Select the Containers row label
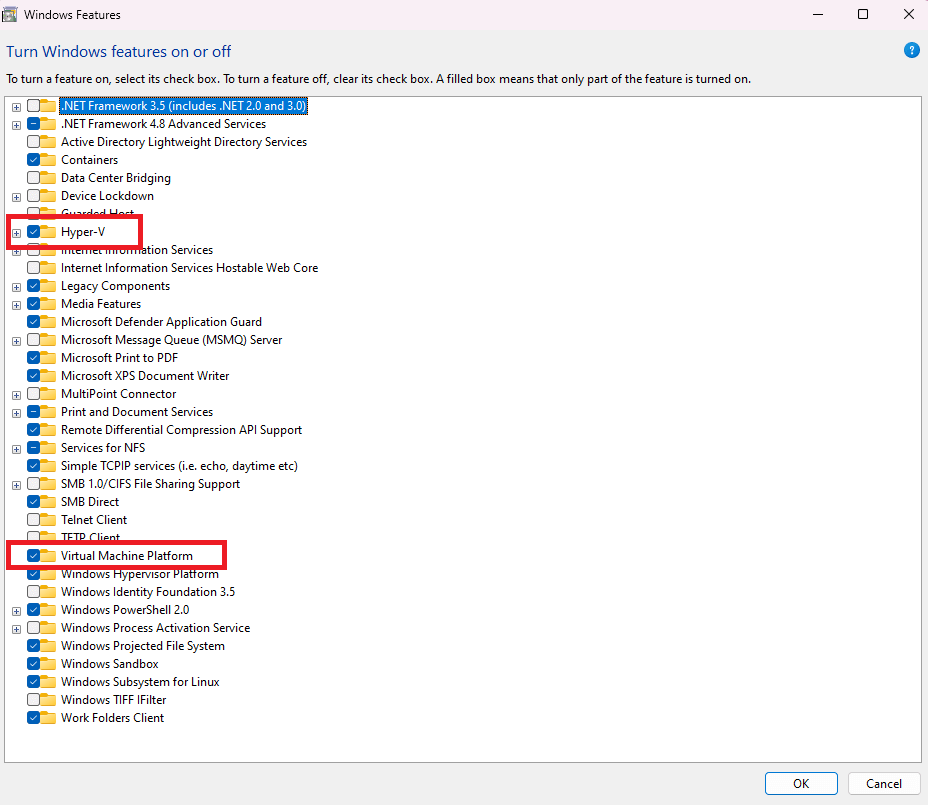The height and width of the screenshot is (805, 928). [89, 160]
